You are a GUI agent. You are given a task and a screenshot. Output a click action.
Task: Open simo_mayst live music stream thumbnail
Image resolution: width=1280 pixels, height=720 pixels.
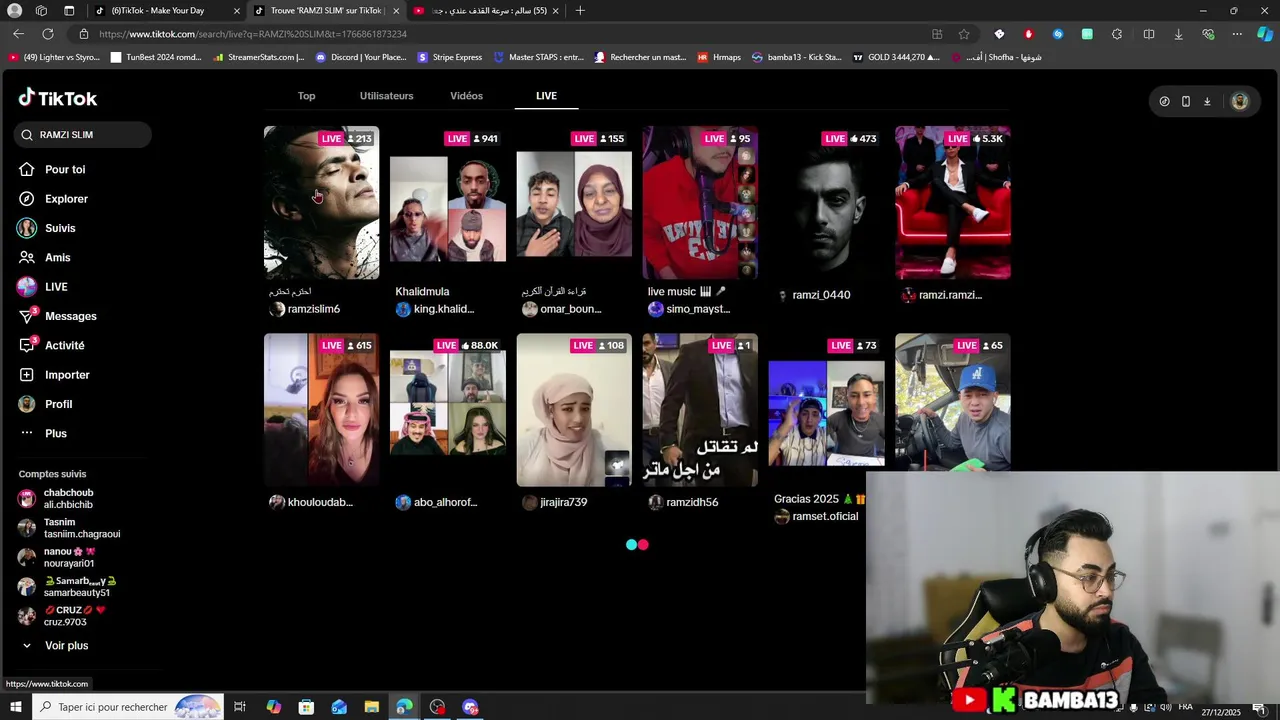click(700, 202)
